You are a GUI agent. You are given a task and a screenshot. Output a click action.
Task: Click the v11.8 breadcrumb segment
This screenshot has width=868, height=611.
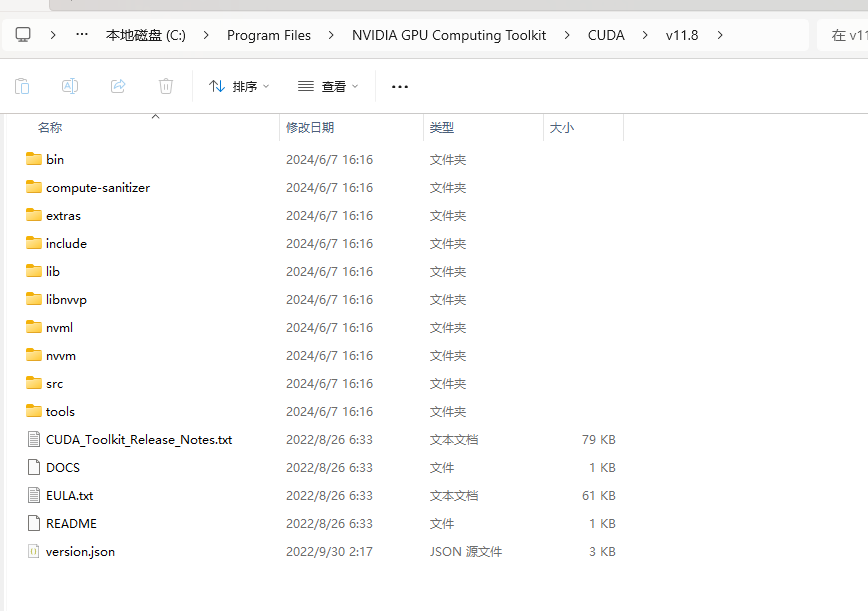(682, 35)
